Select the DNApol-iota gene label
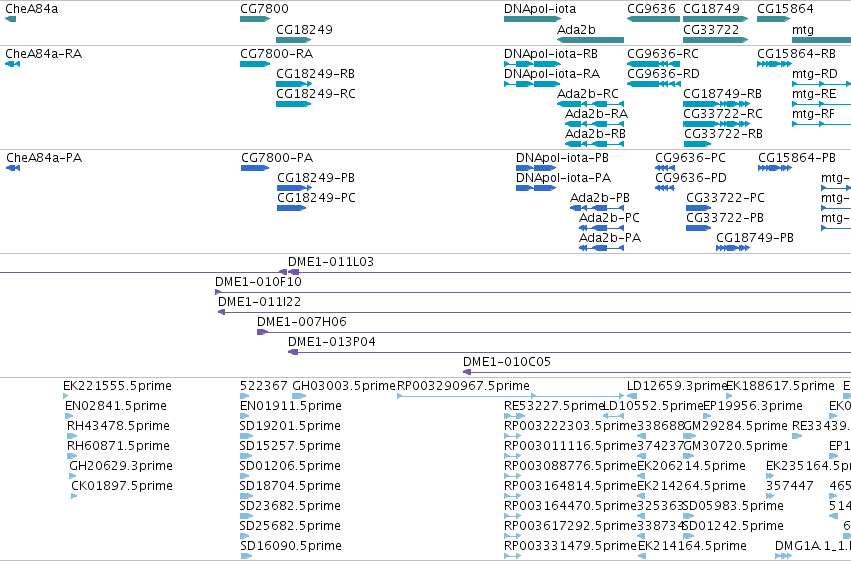This screenshot has height=561, width=851. coord(540,9)
